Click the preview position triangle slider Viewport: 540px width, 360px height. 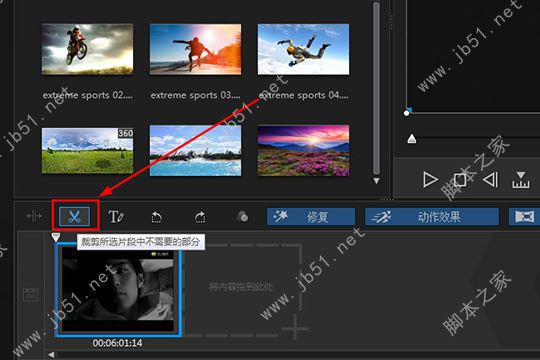coord(412,139)
